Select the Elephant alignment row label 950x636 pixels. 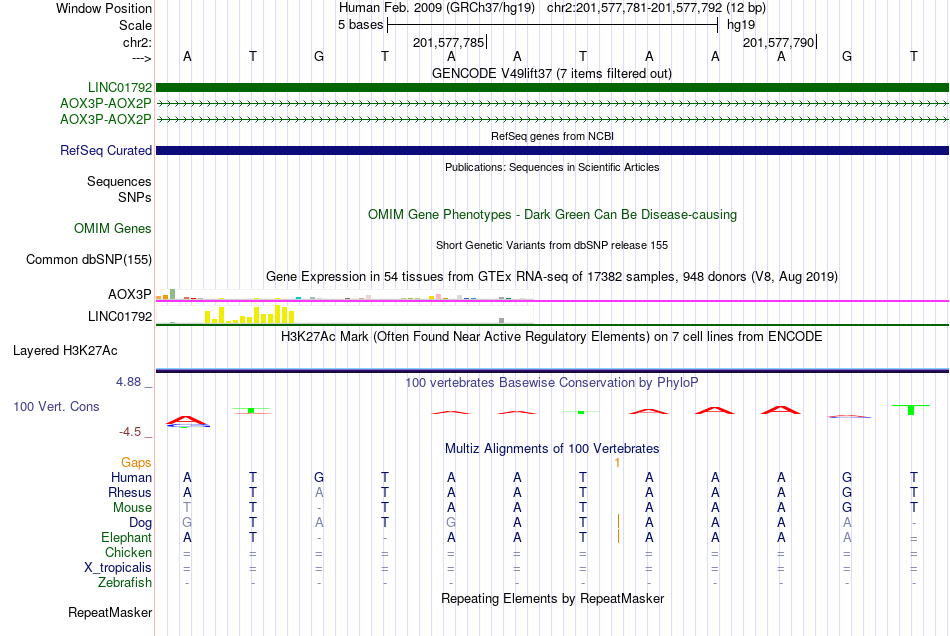tap(126, 538)
